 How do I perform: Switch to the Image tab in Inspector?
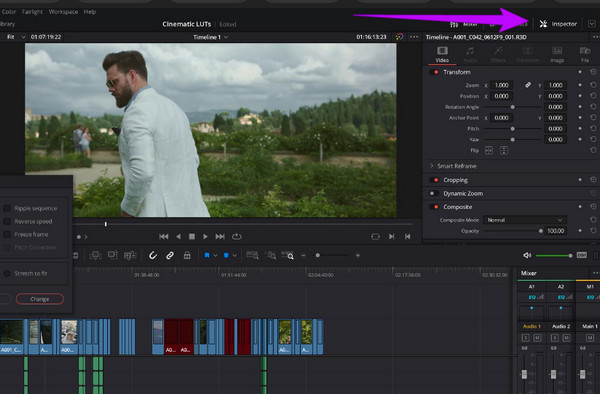(x=557, y=54)
